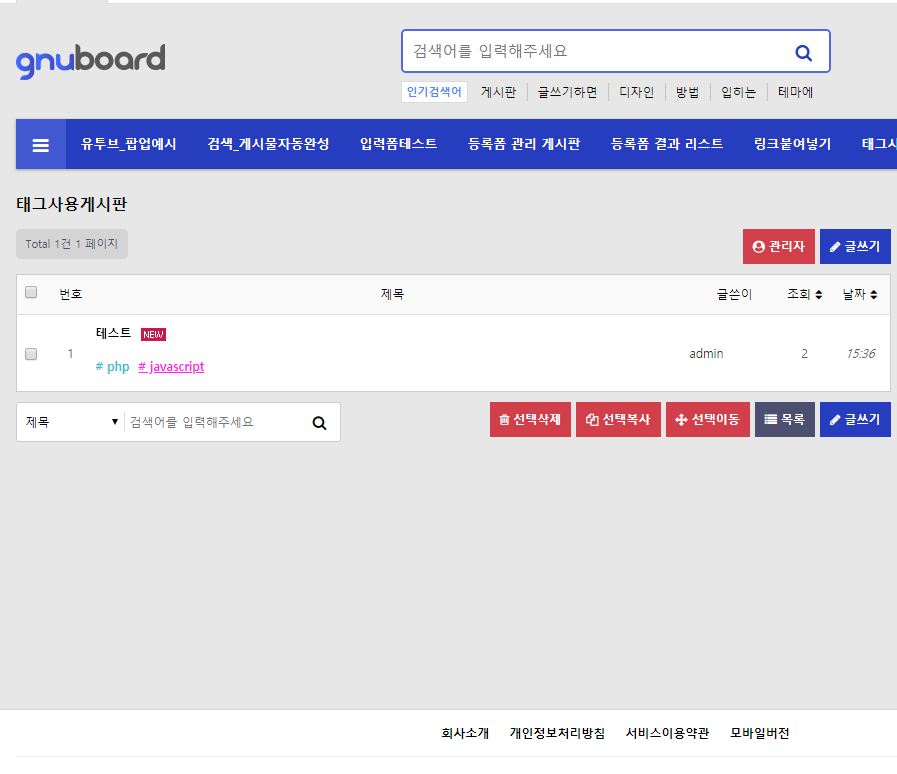The width and height of the screenshot is (897, 774).
Task: Open the 개인정보처리방침 footer link
Action: [557, 733]
